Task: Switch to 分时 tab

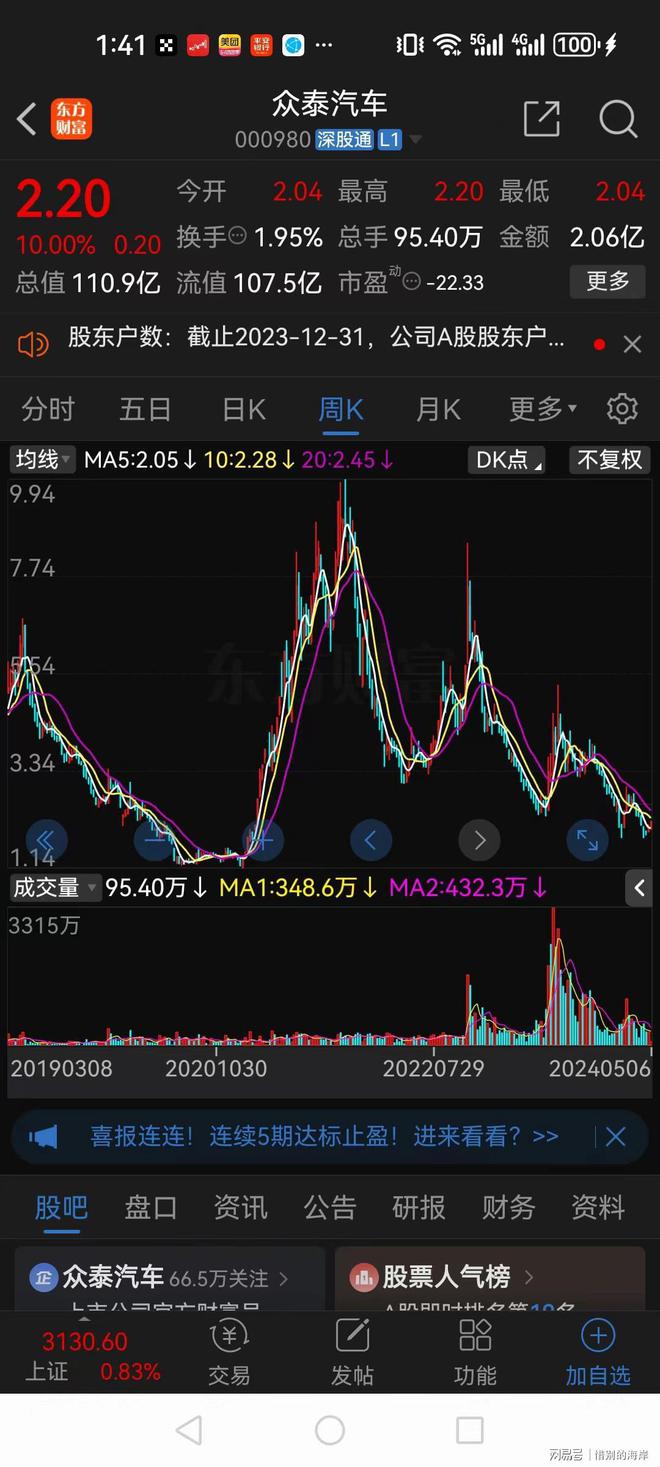Action: pyautogui.click(x=48, y=409)
